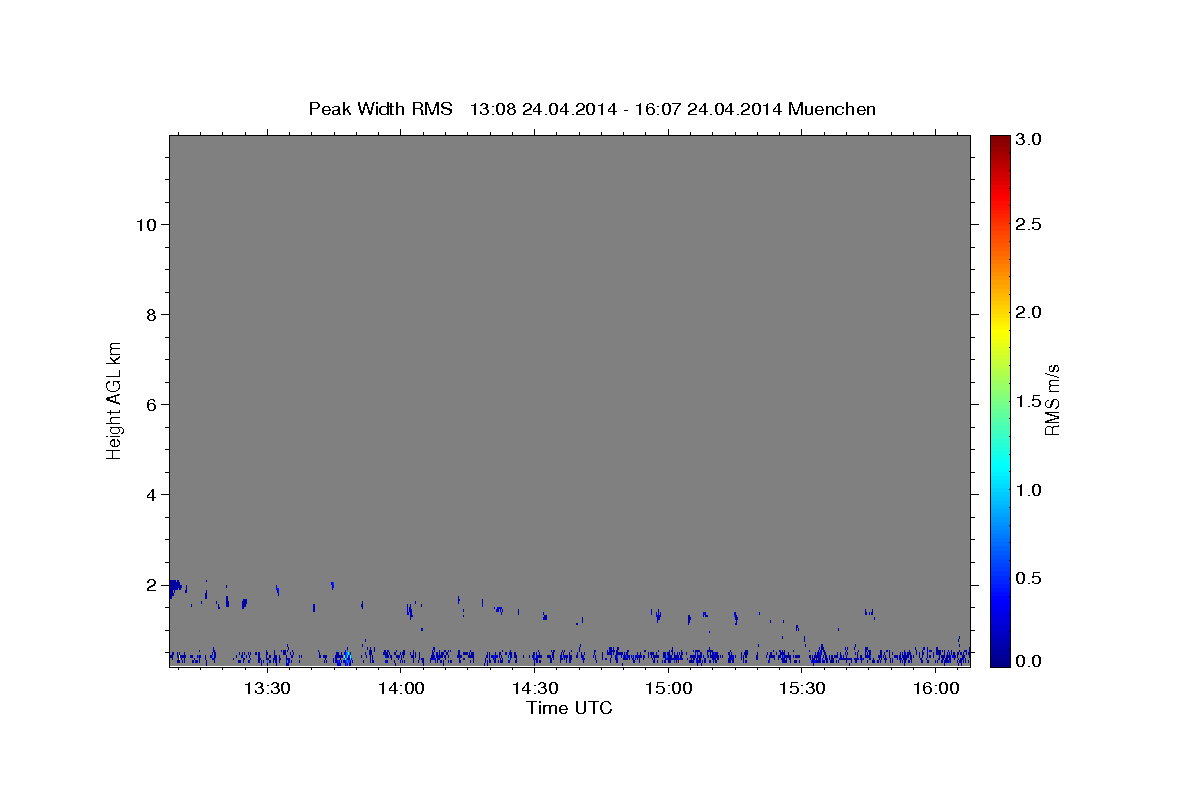
Task: Click the 'RMS m/s' colorbar label
Action: [x=1052, y=400]
